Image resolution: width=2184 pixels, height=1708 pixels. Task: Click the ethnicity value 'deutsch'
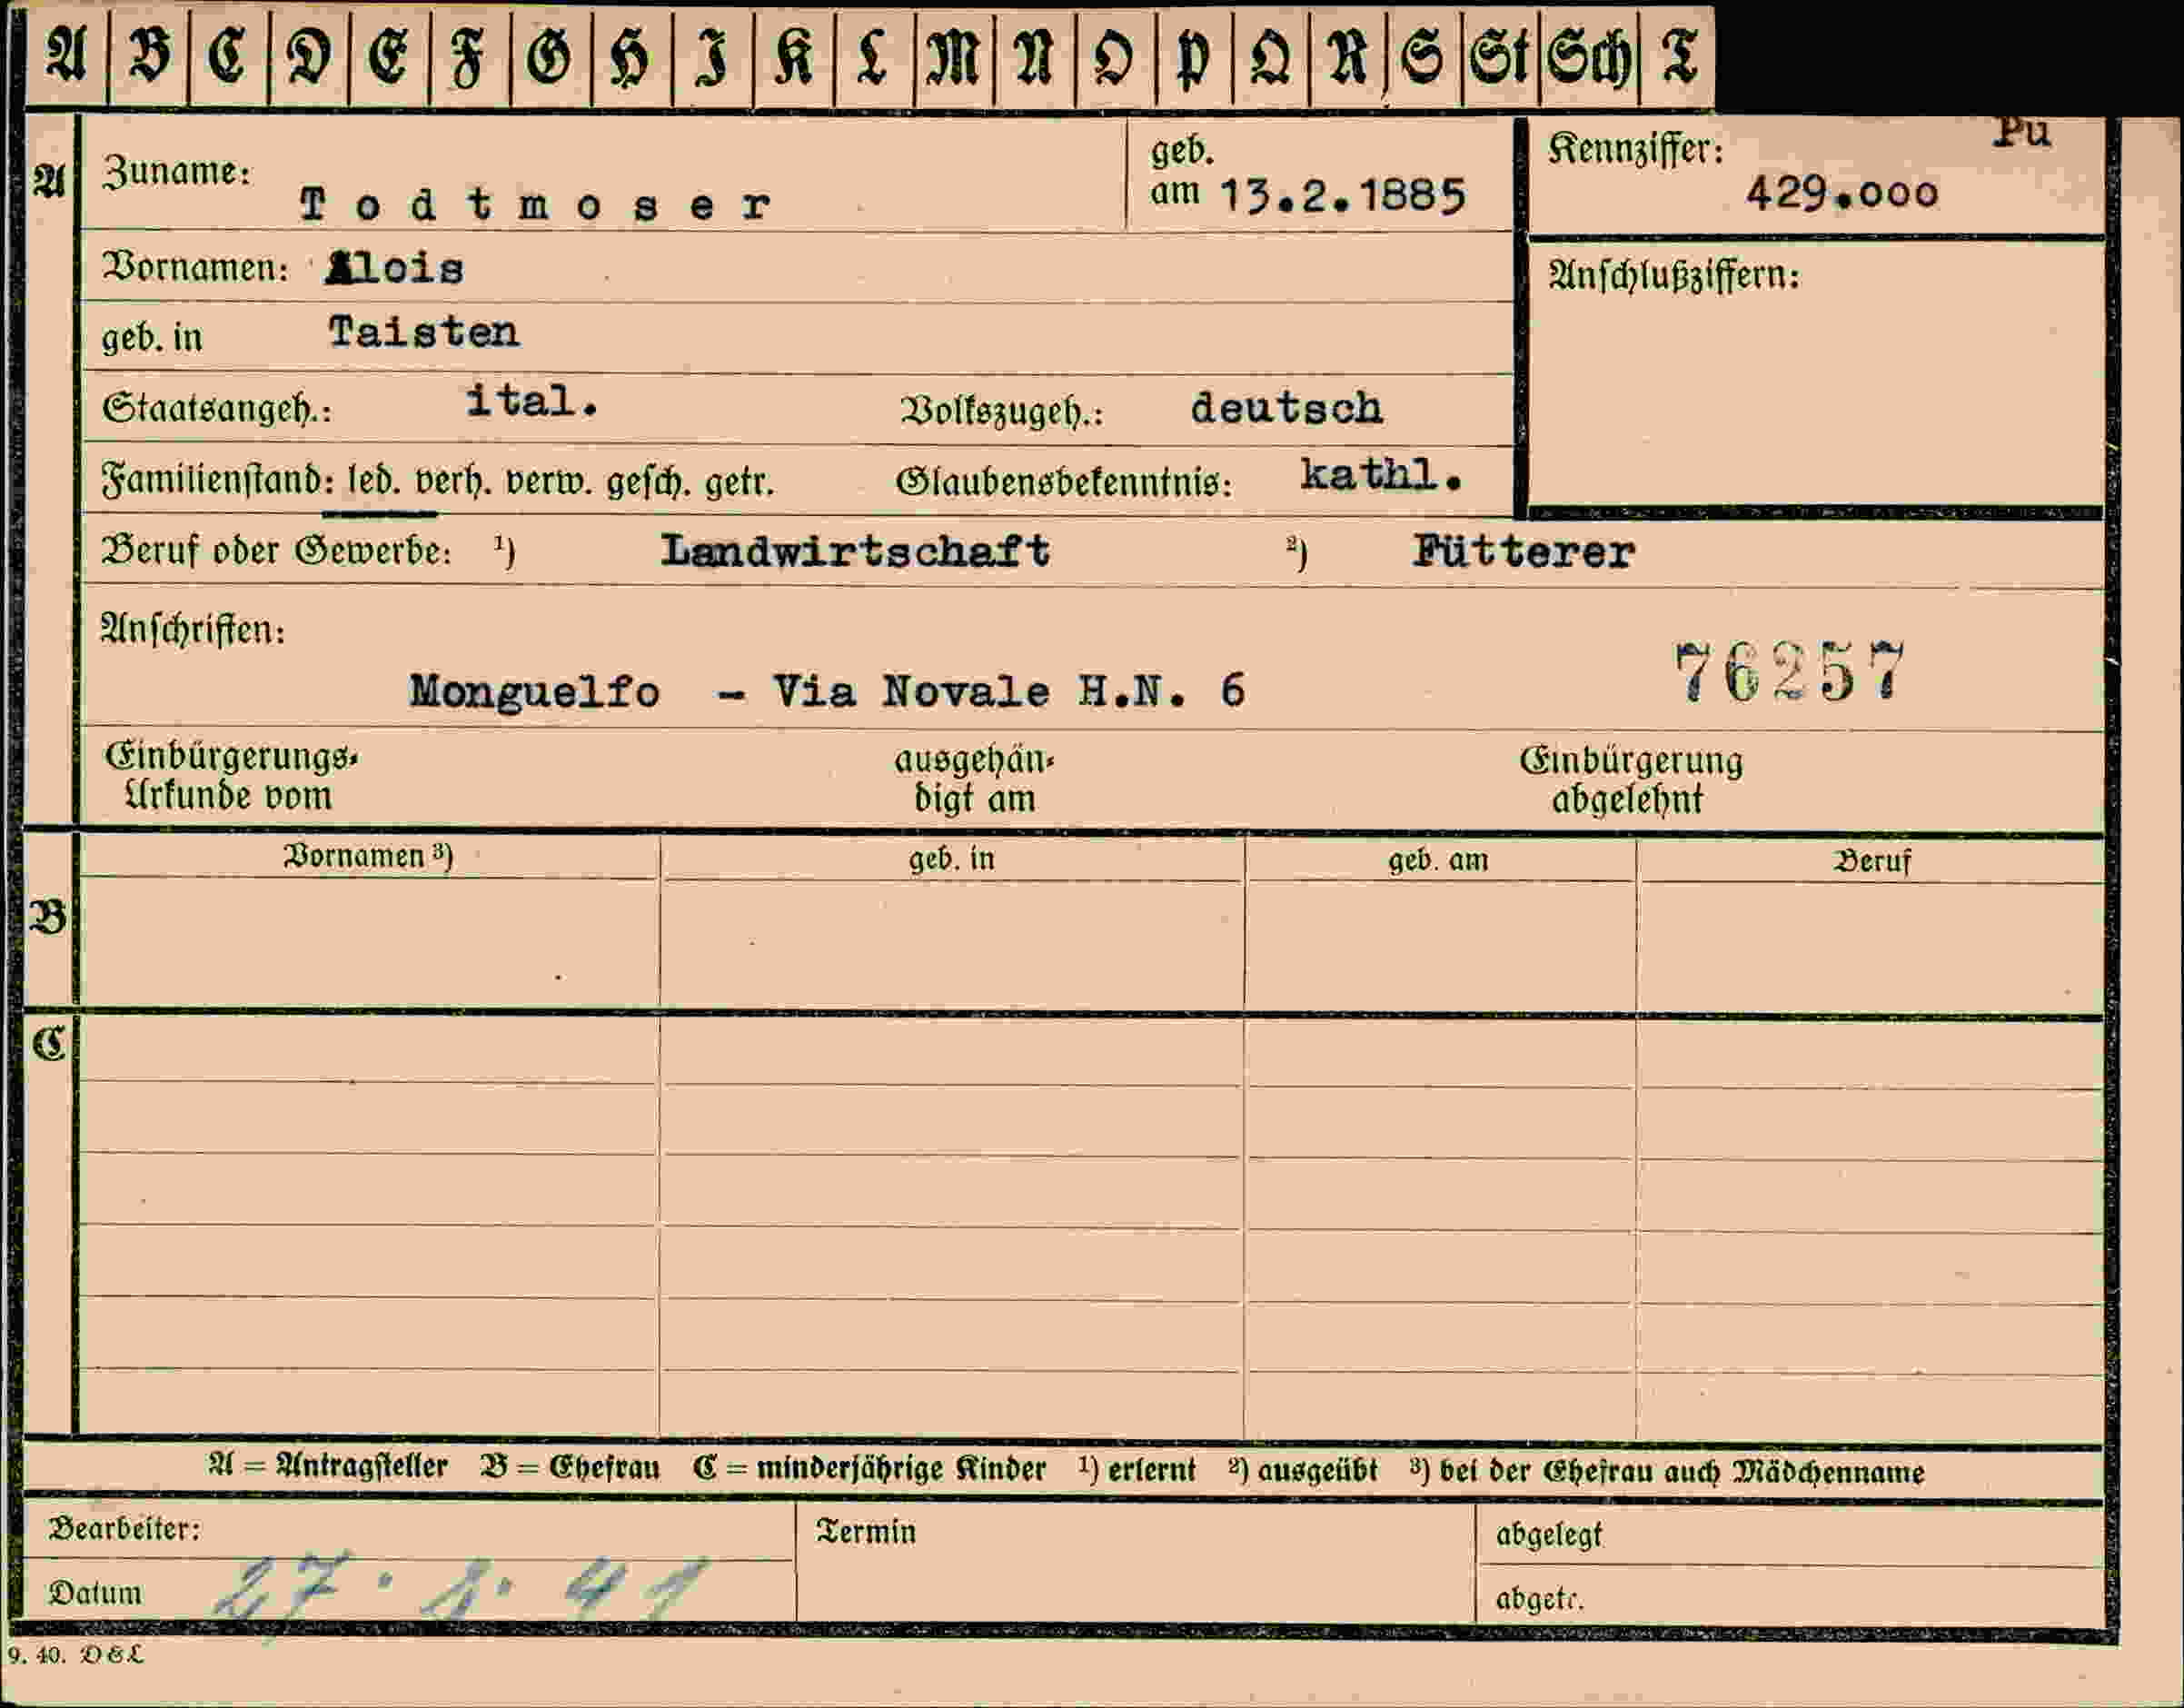pyautogui.click(x=1287, y=408)
